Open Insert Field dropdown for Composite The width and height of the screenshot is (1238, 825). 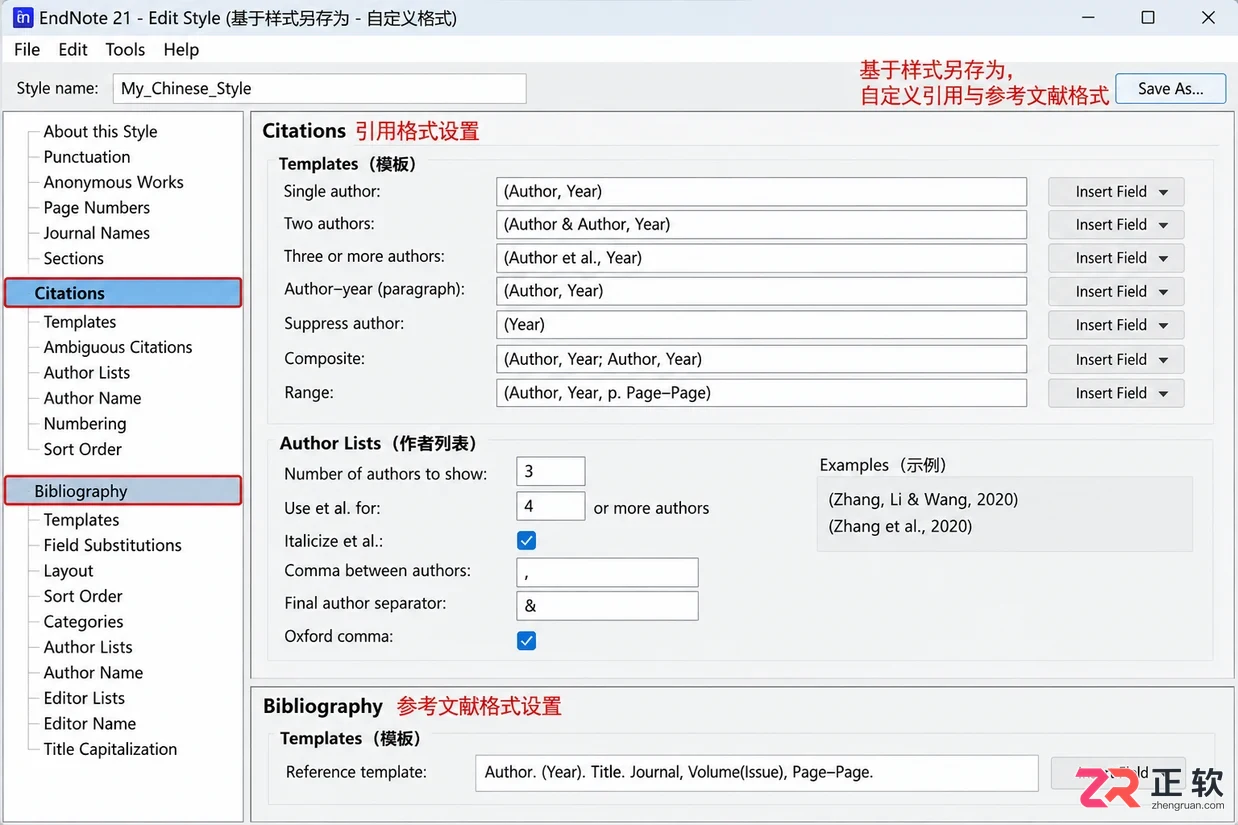[x=1116, y=359]
